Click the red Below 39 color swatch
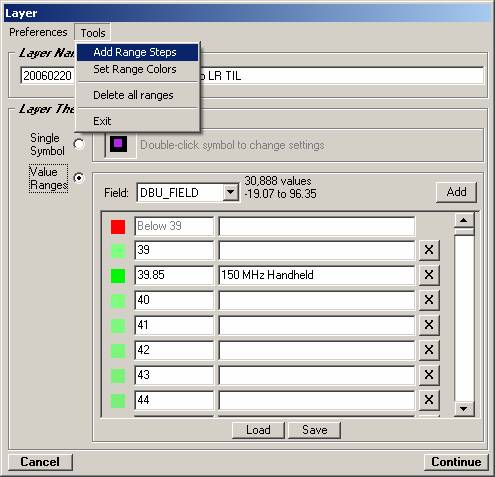Screen dimensions: 495x477 point(118,227)
